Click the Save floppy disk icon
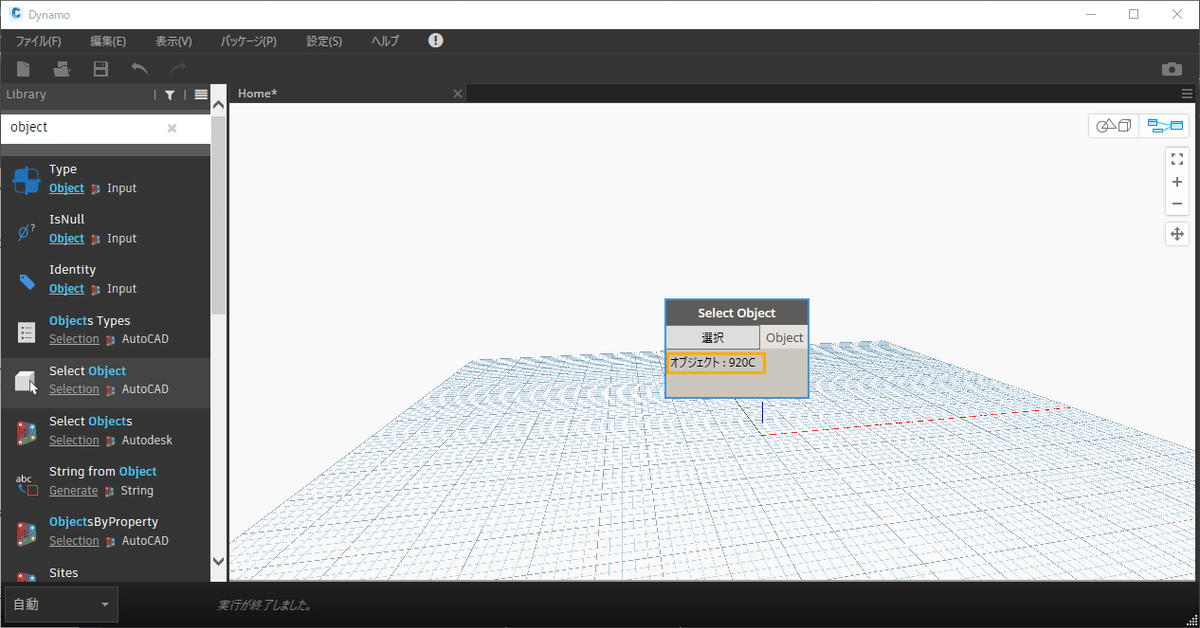Image resolution: width=1200 pixels, height=628 pixels. pos(100,69)
